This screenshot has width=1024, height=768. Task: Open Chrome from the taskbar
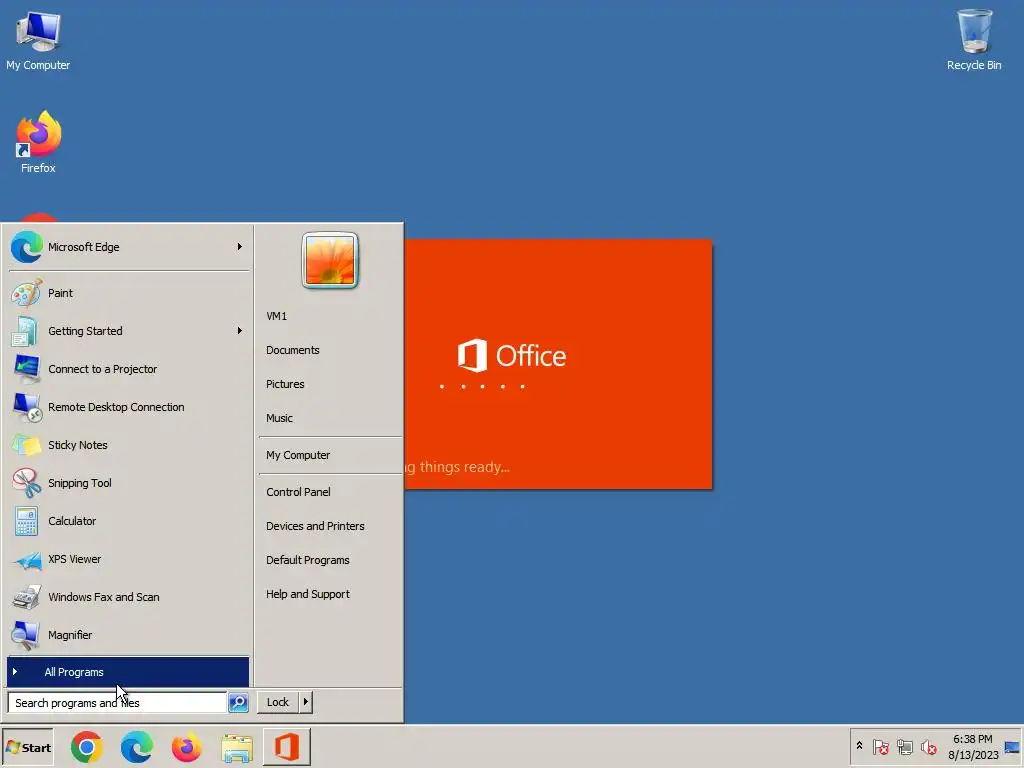click(87, 747)
